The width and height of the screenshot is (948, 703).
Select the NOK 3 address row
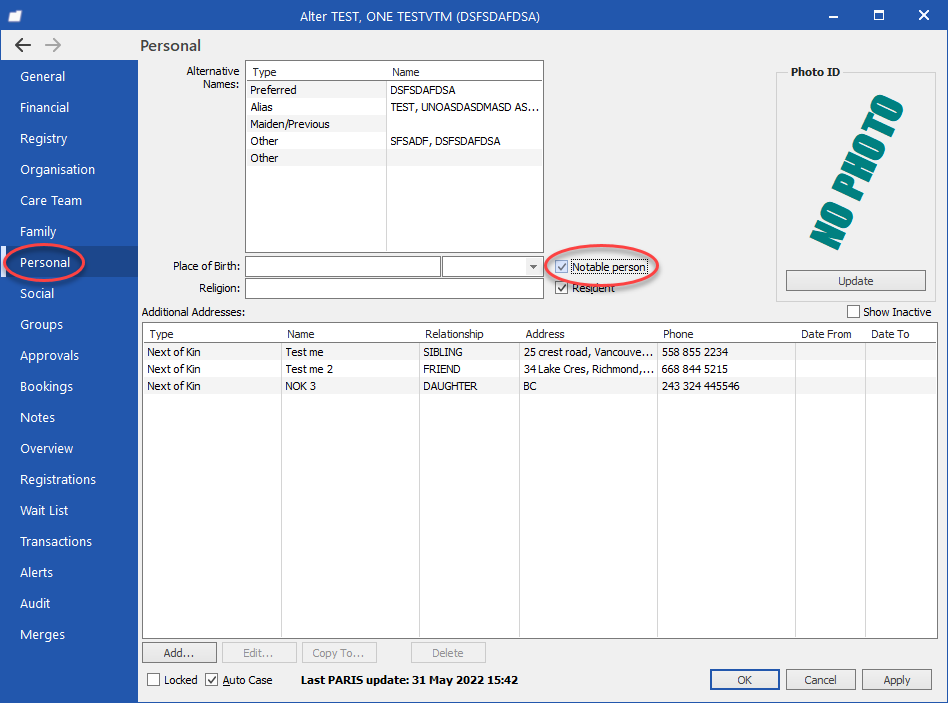point(539,386)
